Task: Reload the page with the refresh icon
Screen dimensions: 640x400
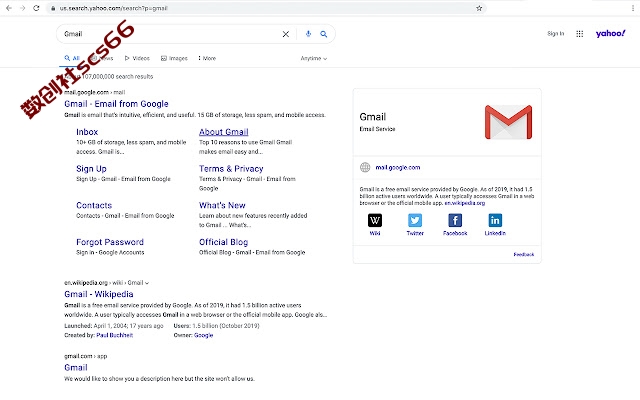Action: [x=36, y=8]
